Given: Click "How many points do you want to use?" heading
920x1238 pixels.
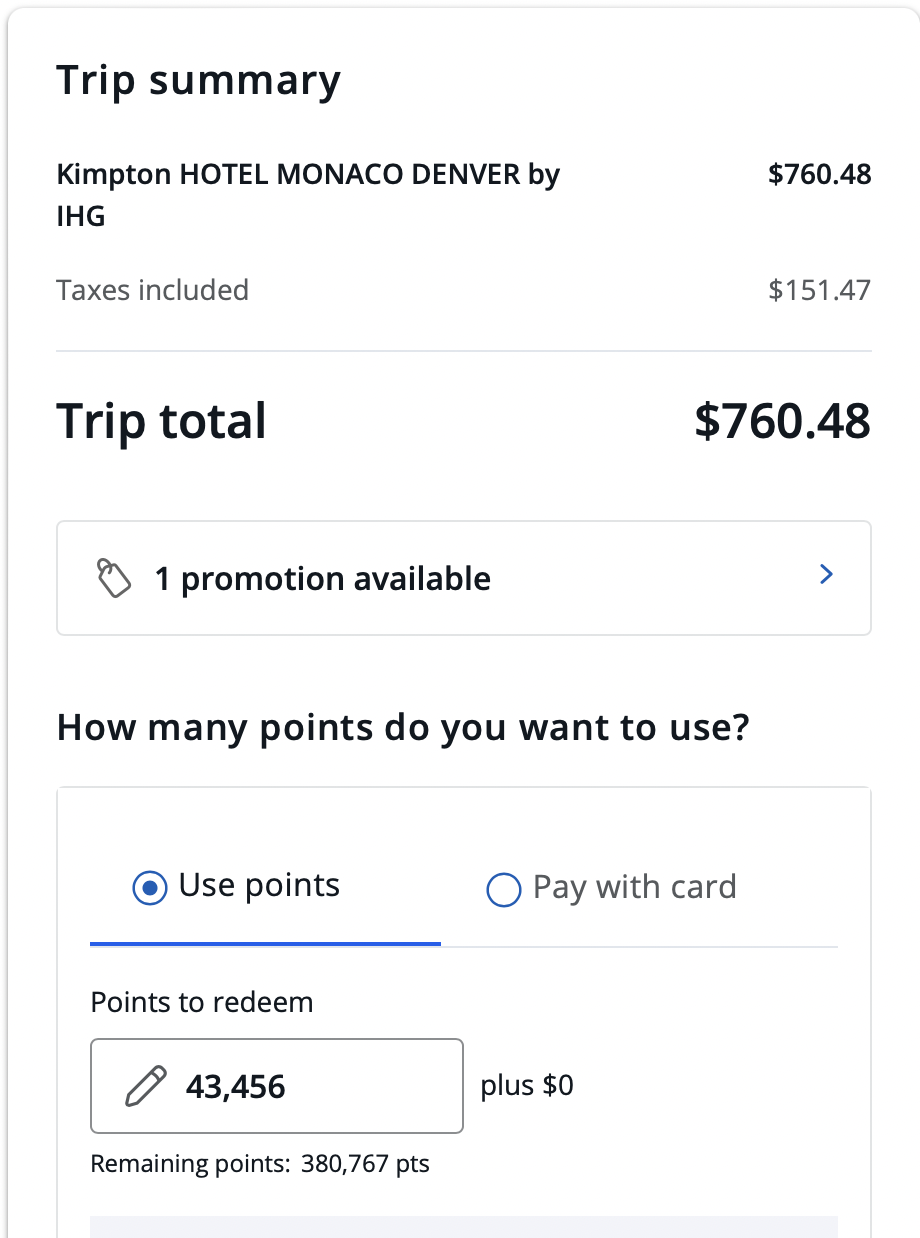Looking at the screenshot, I should pyautogui.click(x=402, y=728).
